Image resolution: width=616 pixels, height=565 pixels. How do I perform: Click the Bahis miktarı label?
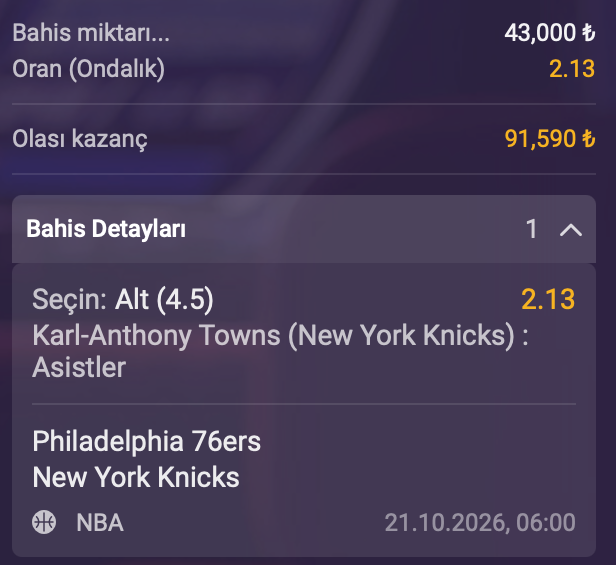coord(91,33)
